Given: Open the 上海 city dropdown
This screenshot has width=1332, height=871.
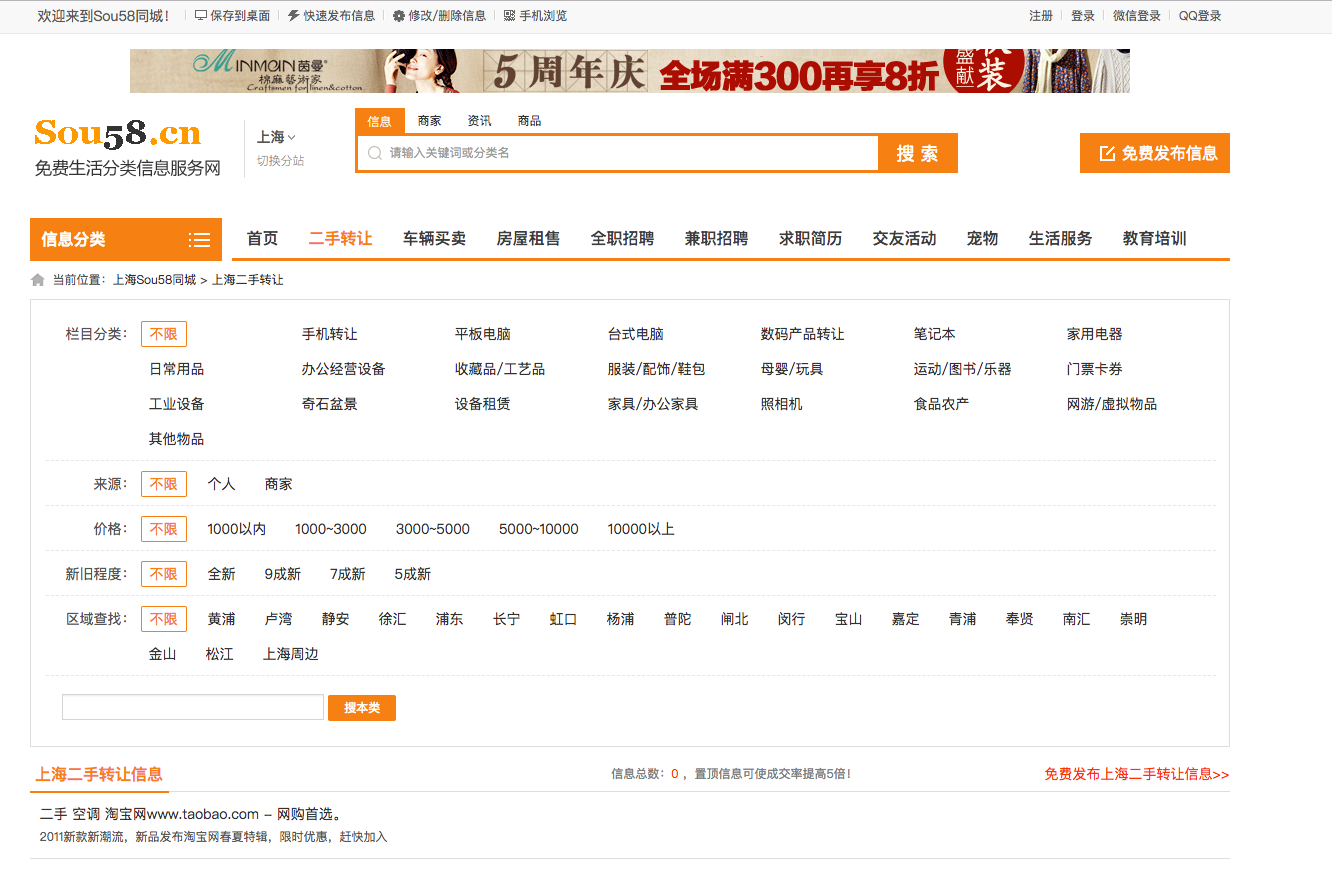Looking at the screenshot, I should pos(276,137).
